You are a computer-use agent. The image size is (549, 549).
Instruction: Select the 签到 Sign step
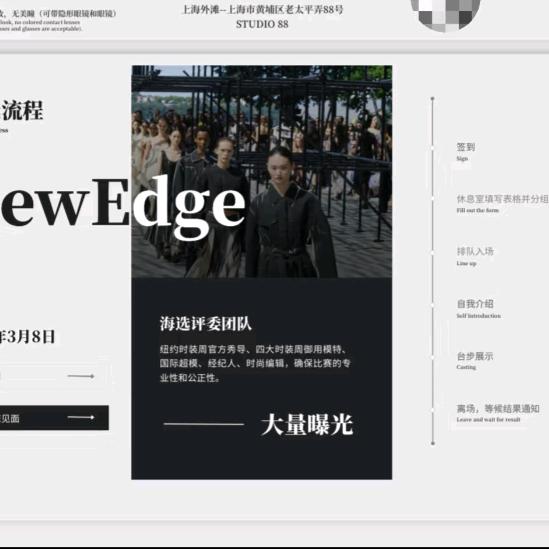click(x=466, y=152)
